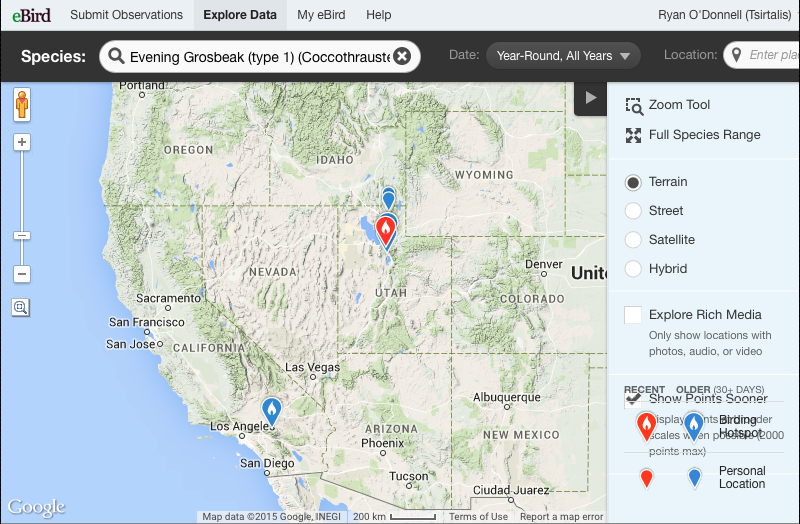Viewport: 800px width, 524px height.
Task: Open Submit Observations menu
Action: (x=127, y=15)
